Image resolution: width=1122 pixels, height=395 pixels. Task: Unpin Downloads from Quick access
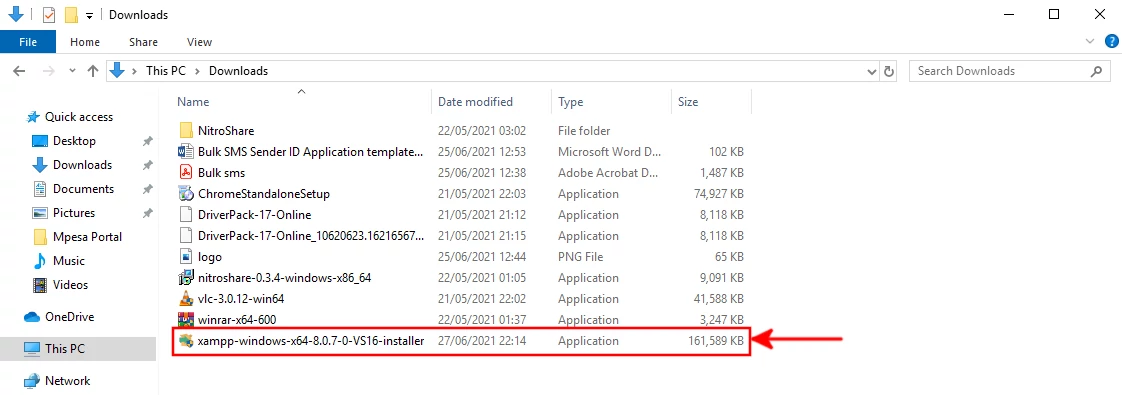click(x=147, y=165)
